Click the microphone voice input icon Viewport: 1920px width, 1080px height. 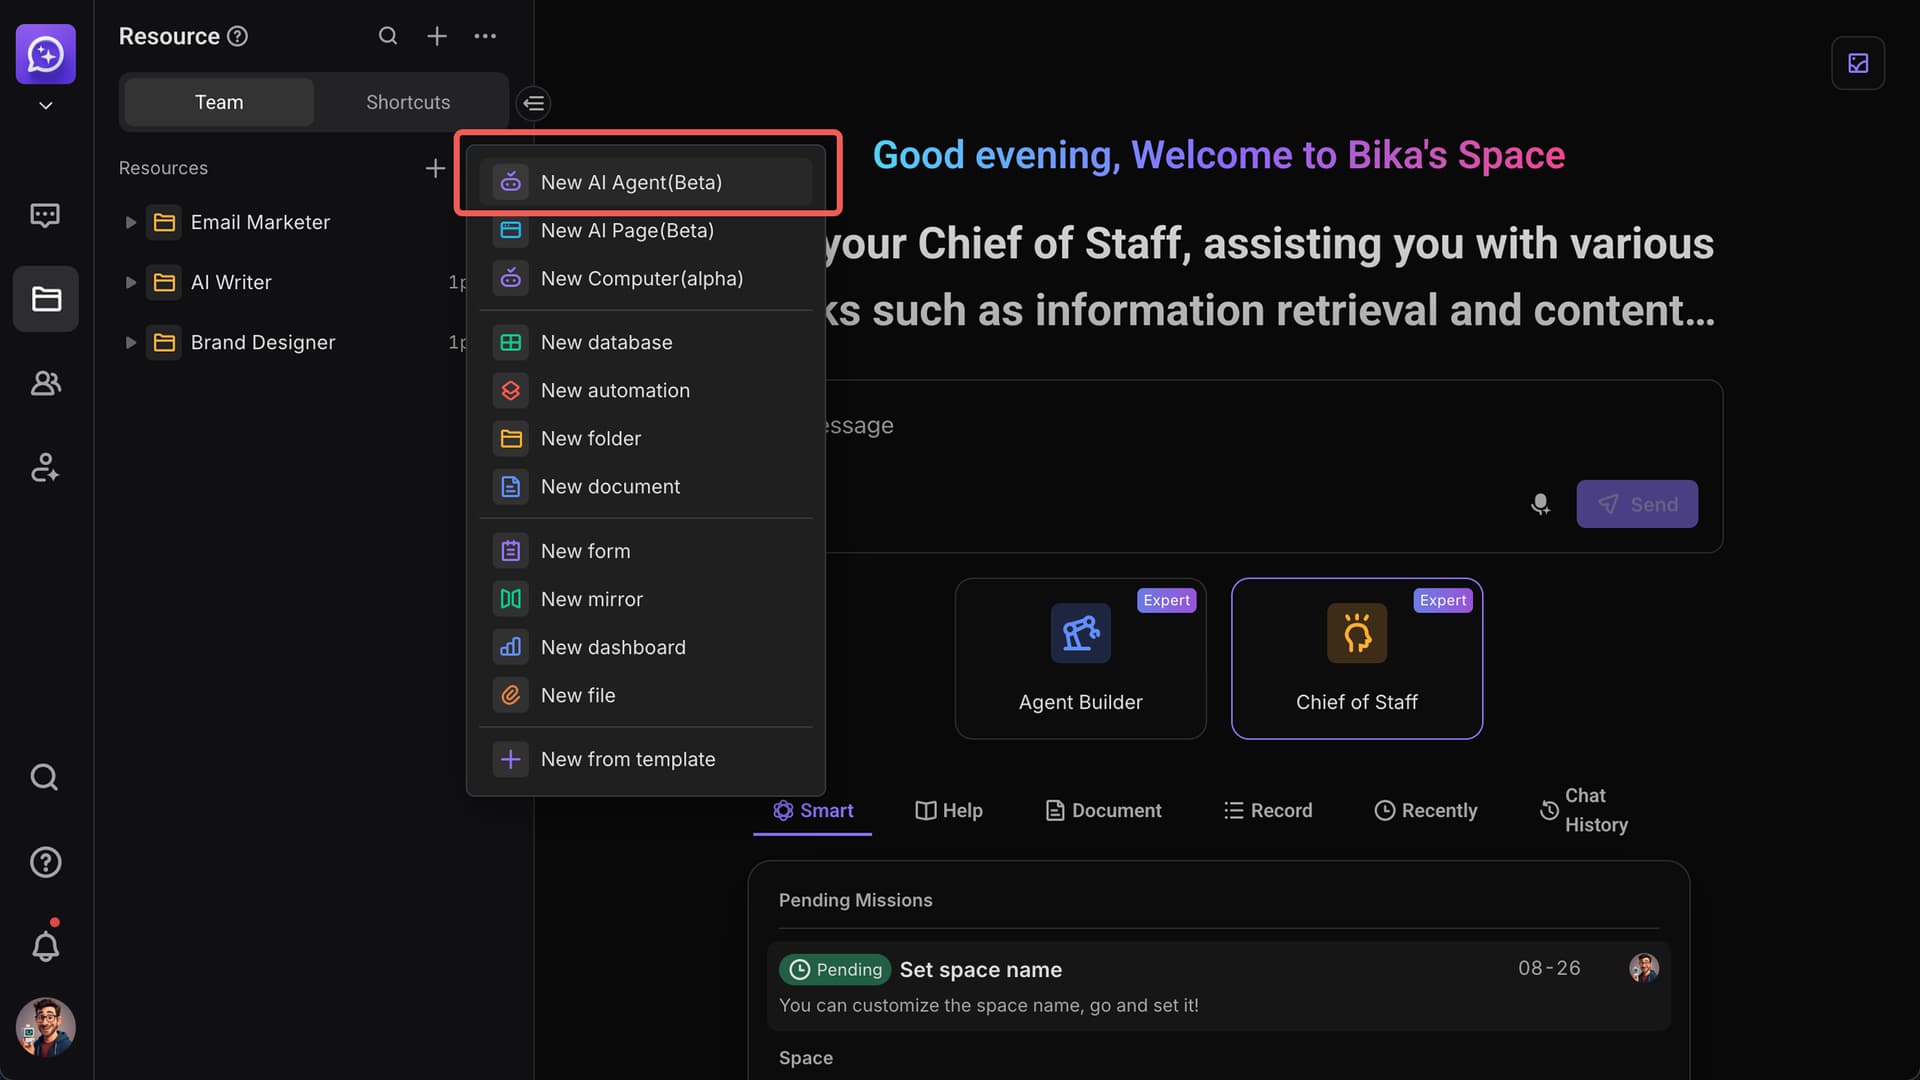(1540, 504)
